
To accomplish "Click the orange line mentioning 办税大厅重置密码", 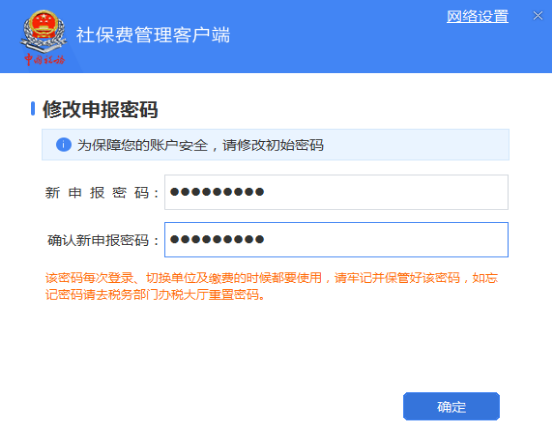I will tap(155, 294).
